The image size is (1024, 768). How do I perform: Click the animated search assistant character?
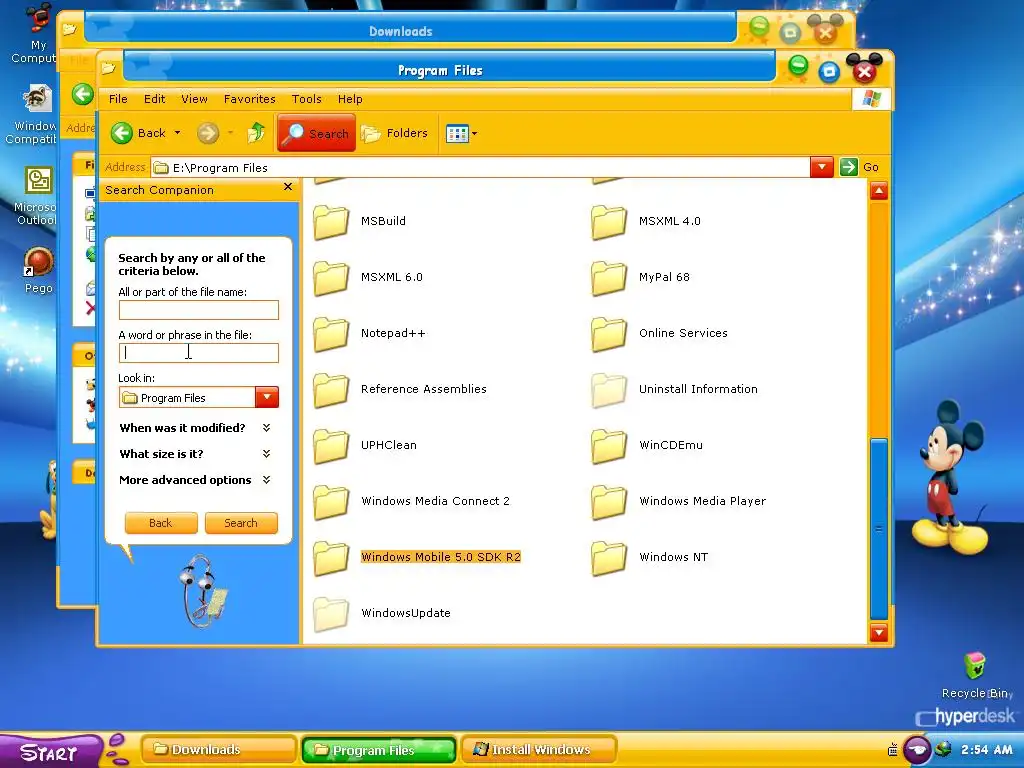pyautogui.click(x=203, y=592)
